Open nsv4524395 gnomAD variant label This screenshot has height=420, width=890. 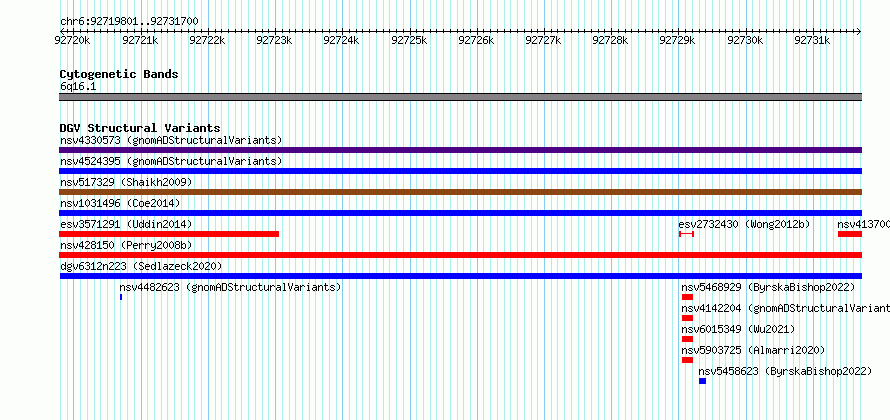click(171, 161)
